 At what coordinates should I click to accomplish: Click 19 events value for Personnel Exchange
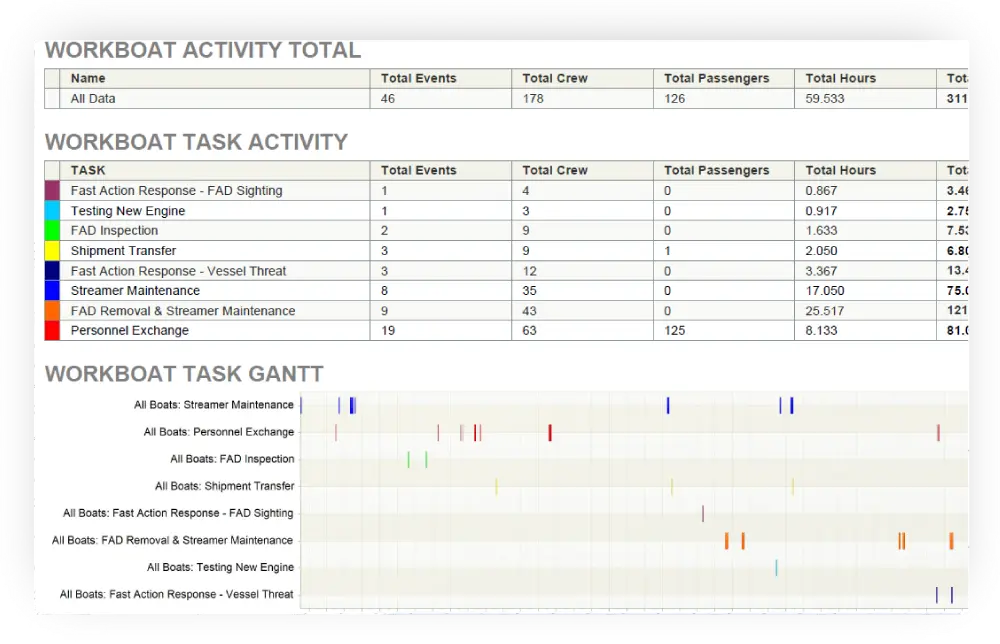pos(388,330)
